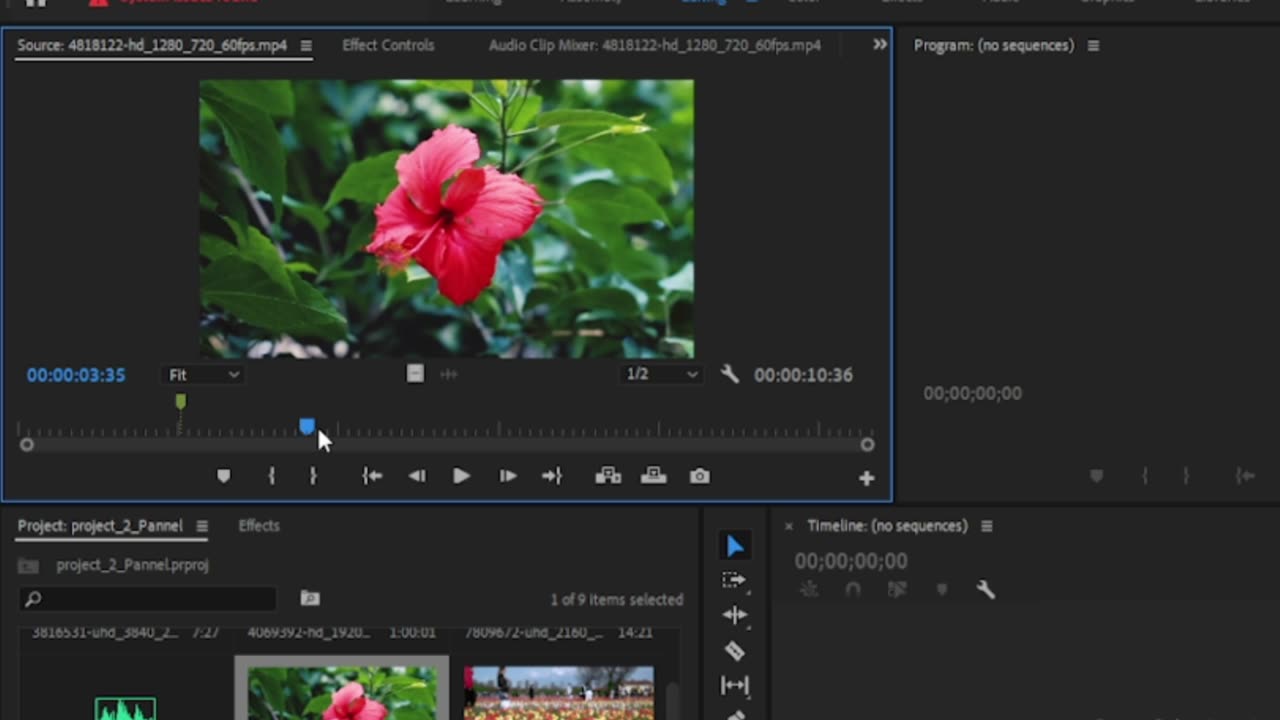Select the Ripple Edit tool
The height and width of the screenshot is (720, 1280).
(734, 615)
